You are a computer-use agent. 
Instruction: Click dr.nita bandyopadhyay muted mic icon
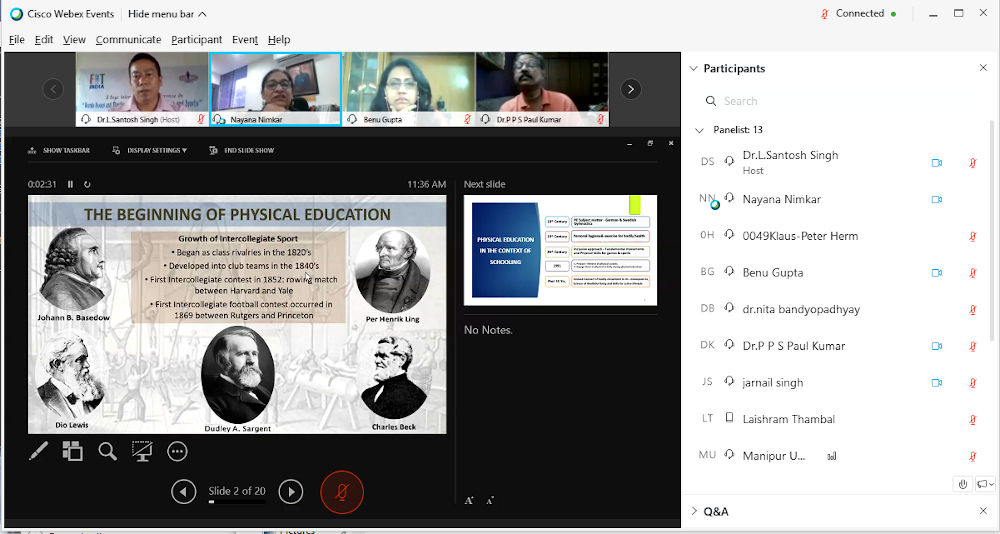[x=973, y=309]
